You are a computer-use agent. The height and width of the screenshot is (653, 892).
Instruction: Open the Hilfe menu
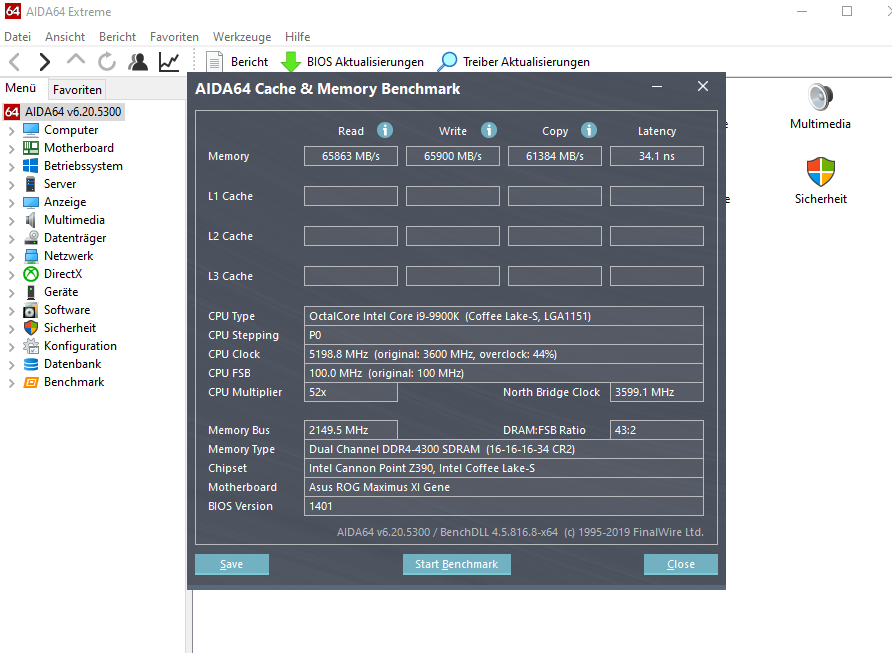click(298, 37)
